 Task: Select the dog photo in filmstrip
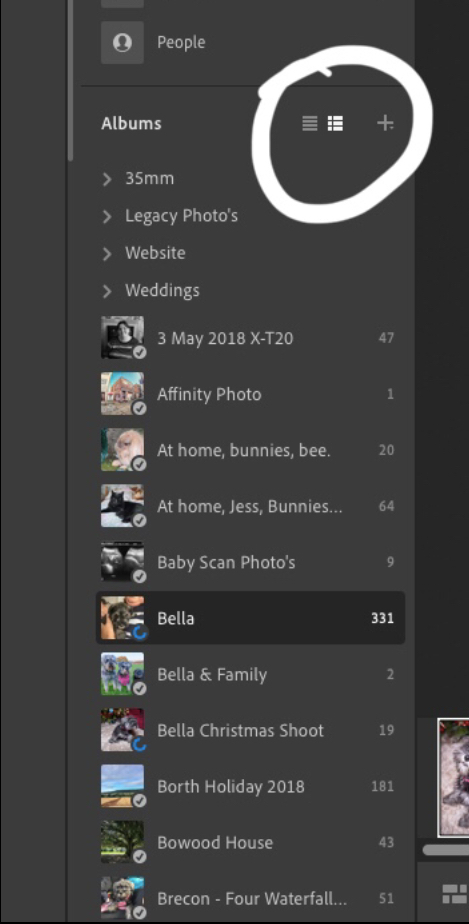(x=454, y=777)
